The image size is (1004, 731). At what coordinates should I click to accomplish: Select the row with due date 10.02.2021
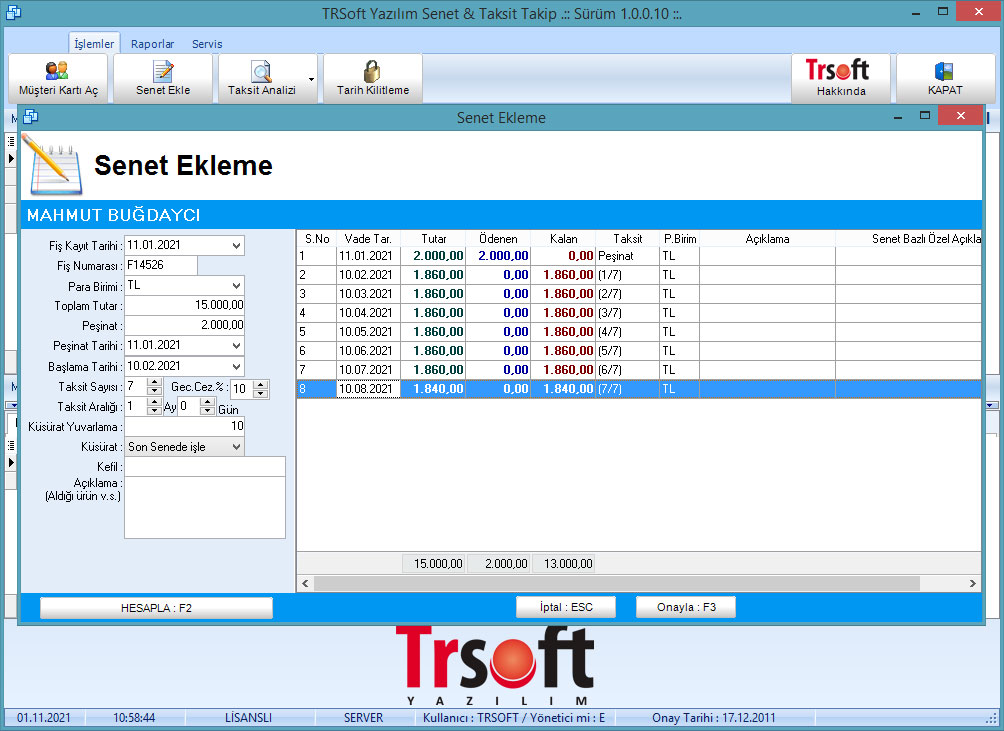[x=639, y=275]
